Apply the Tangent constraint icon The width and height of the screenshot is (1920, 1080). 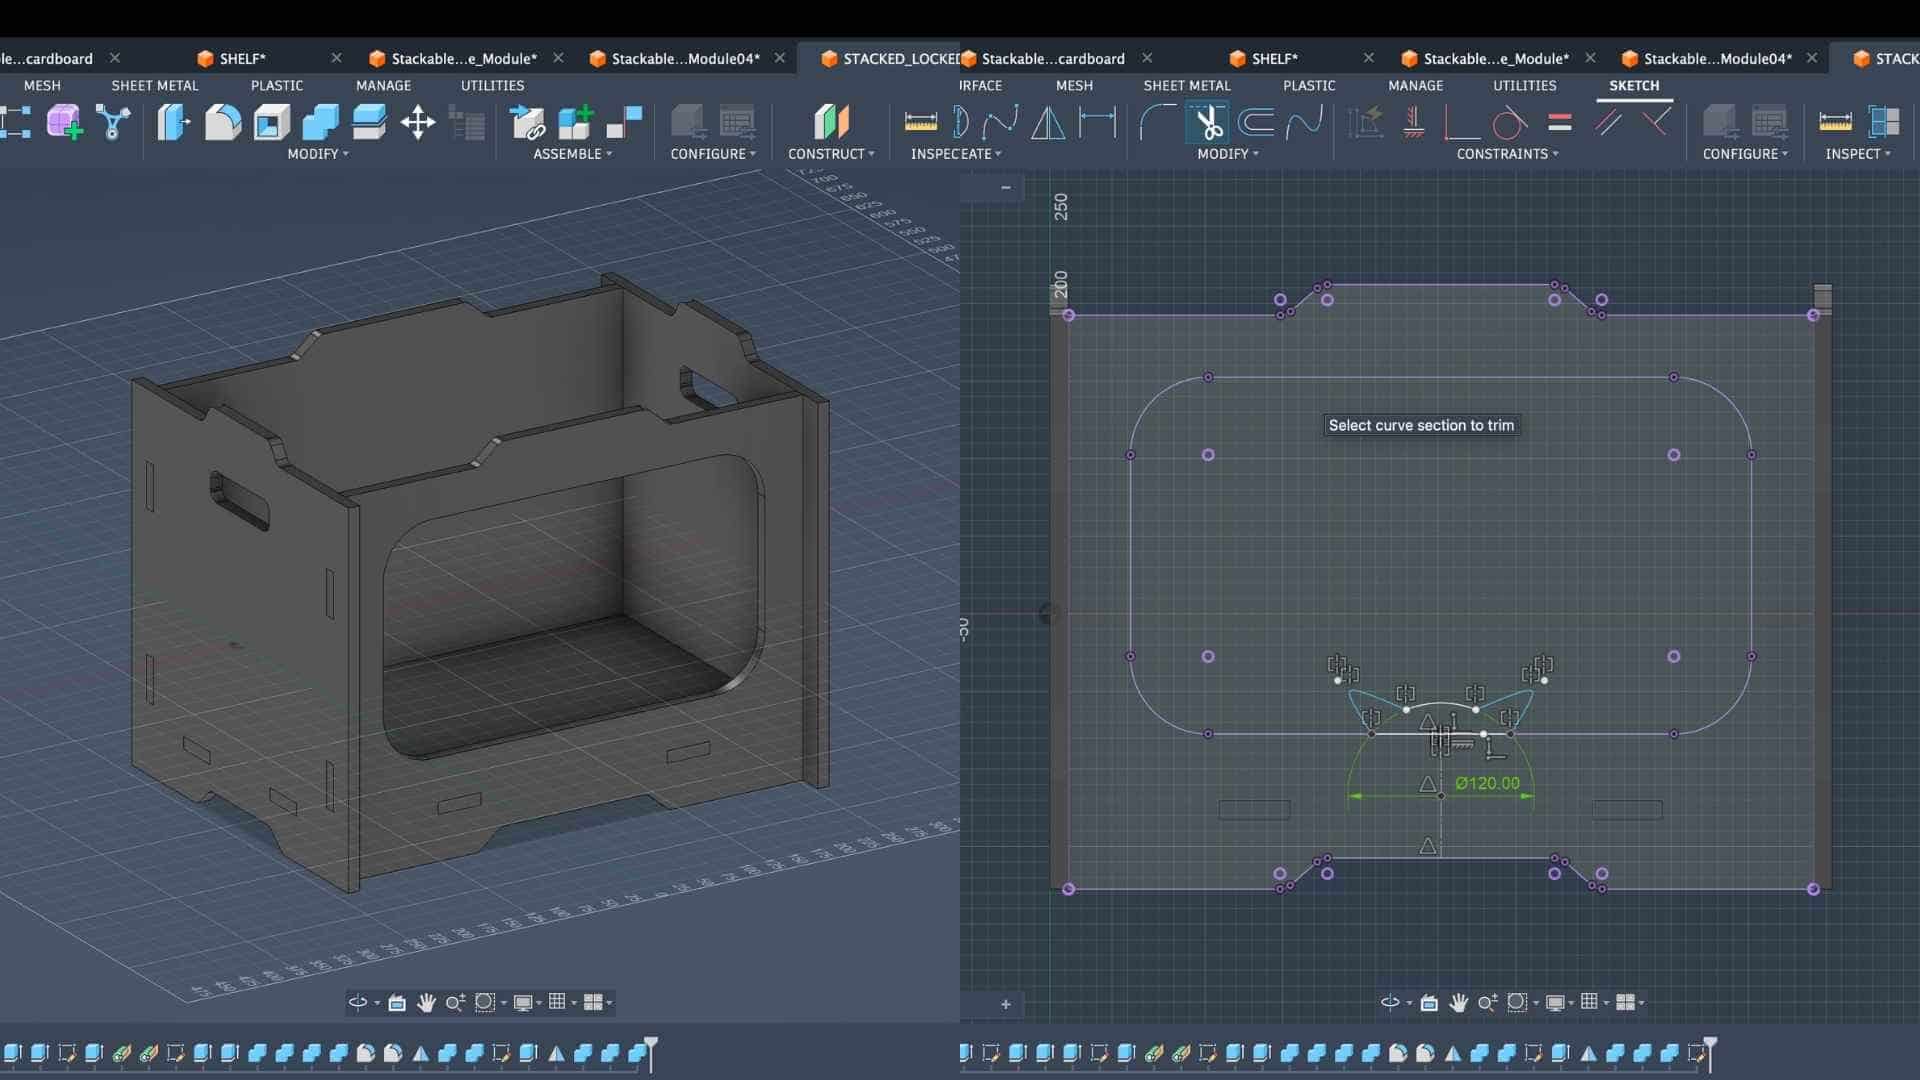(x=1510, y=123)
